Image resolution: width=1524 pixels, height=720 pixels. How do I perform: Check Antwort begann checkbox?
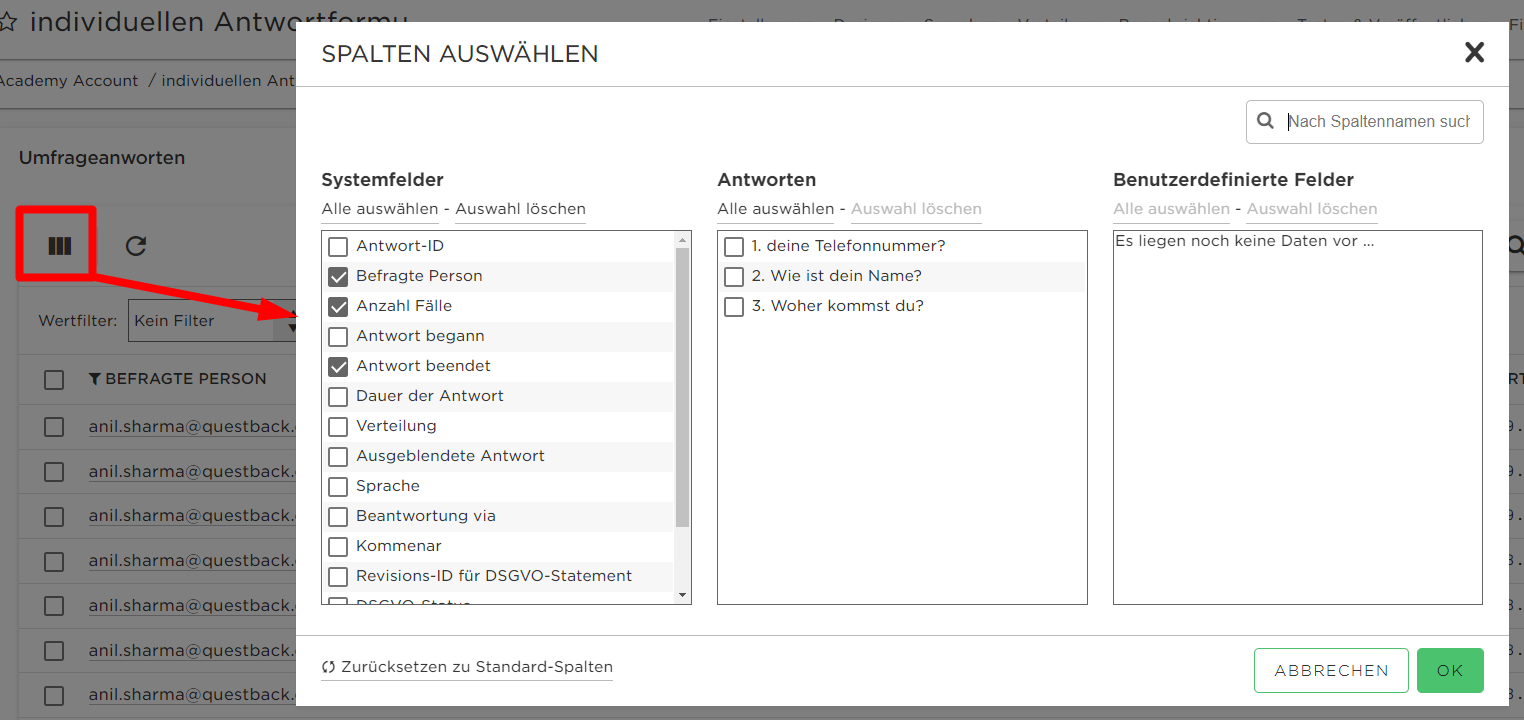[x=338, y=337]
